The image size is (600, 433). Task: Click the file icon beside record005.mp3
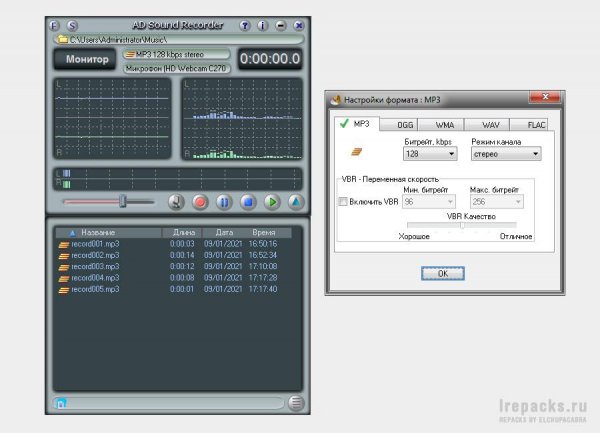click(x=64, y=290)
